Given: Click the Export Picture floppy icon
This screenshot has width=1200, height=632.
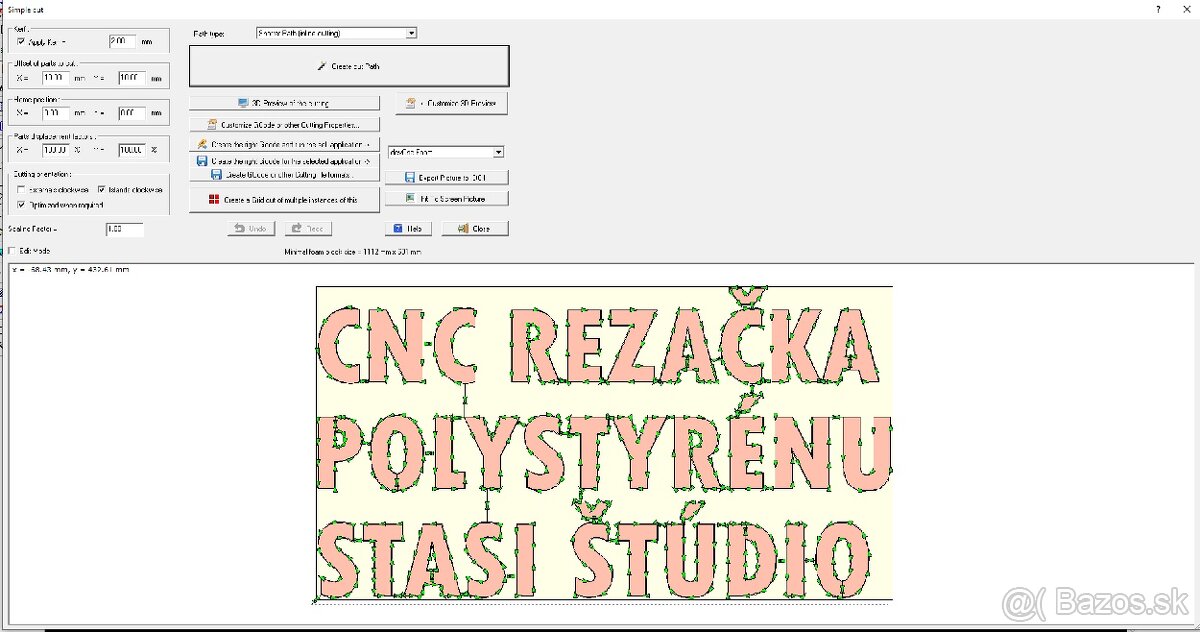Looking at the screenshot, I should tap(410, 176).
